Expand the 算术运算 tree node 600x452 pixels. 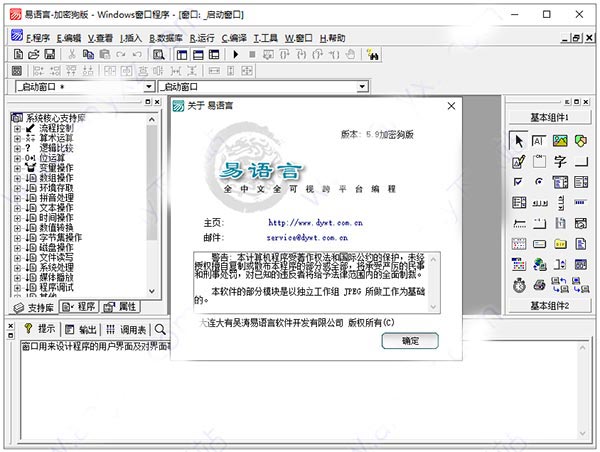coord(17,138)
